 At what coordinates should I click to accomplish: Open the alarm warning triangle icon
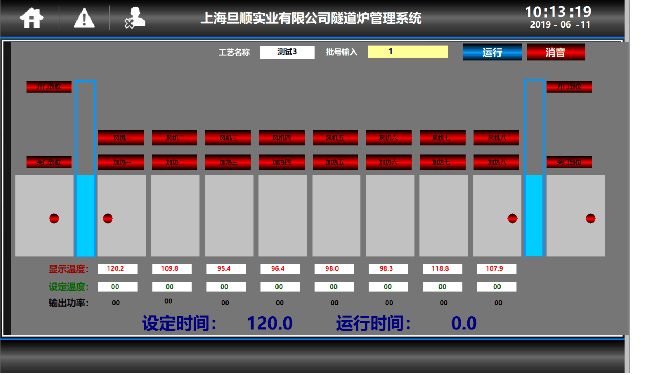pyautogui.click(x=84, y=18)
